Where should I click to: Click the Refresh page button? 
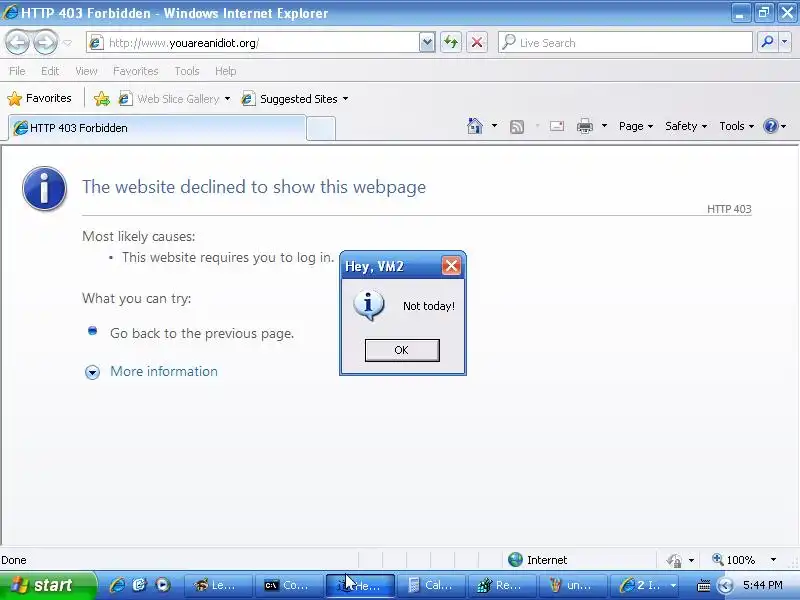click(x=451, y=42)
